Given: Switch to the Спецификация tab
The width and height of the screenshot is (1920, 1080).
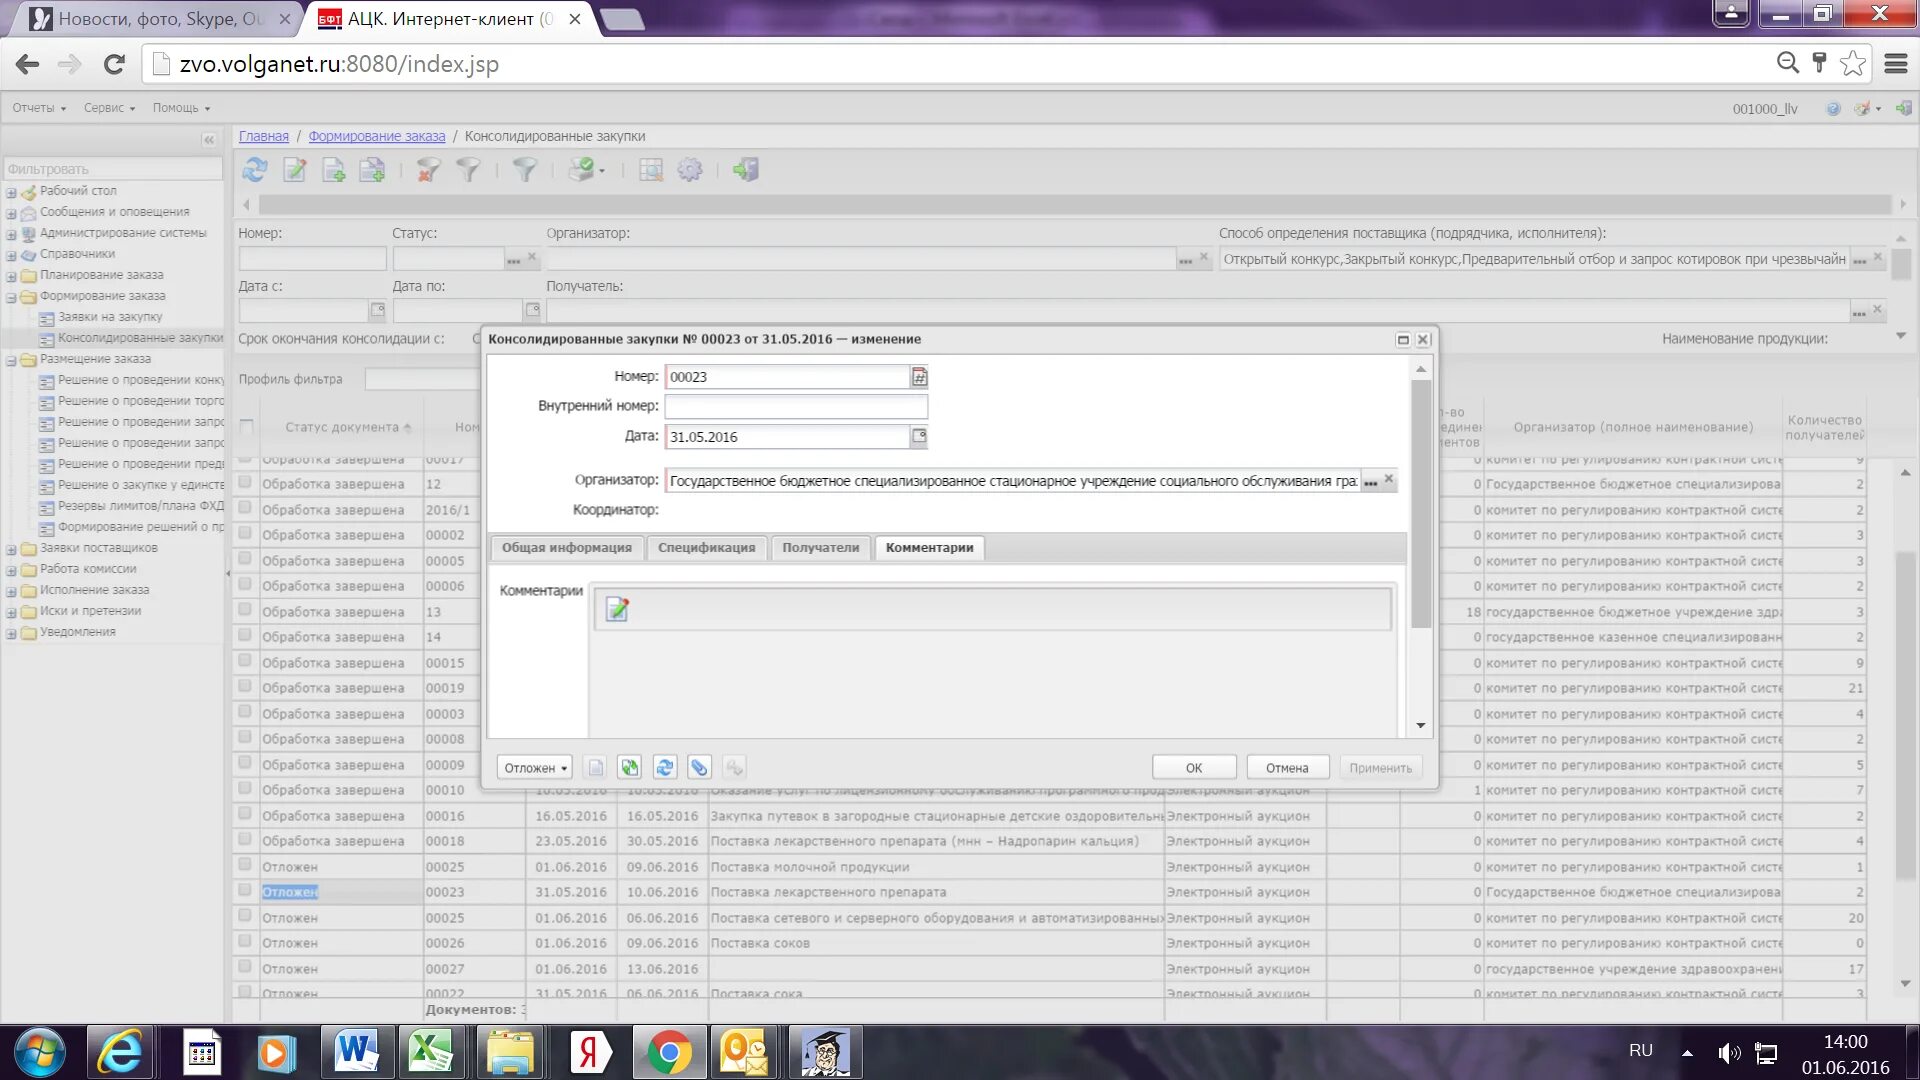Looking at the screenshot, I should pyautogui.click(x=706, y=548).
